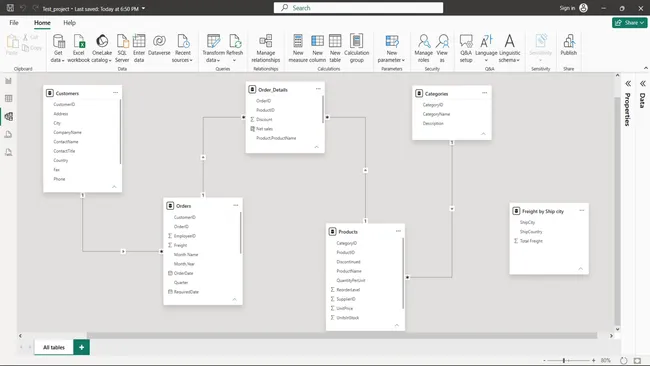
Task: Adjust the zoom slider handle
Action: (x=564, y=361)
